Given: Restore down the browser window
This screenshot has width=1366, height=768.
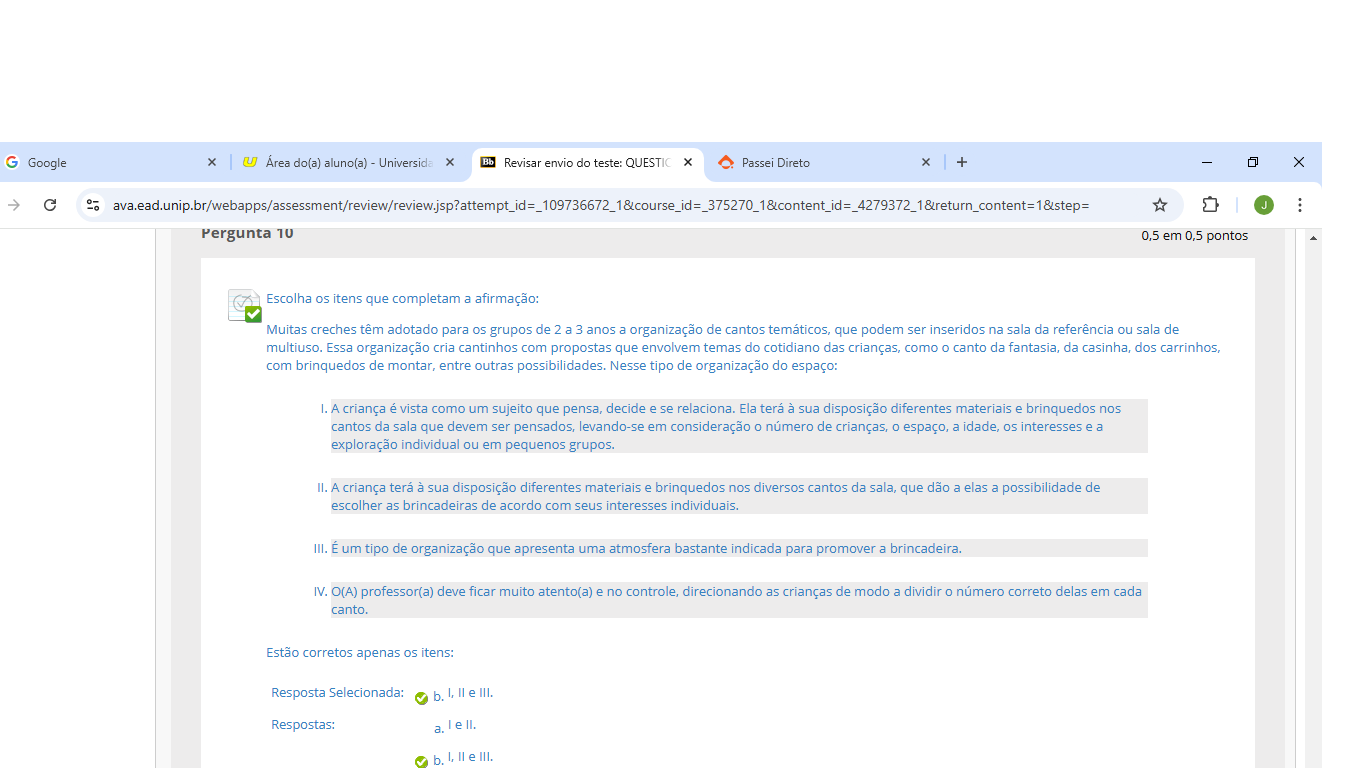Looking at the screenshot, I should pyautogui.click(x=1253, y=162).
